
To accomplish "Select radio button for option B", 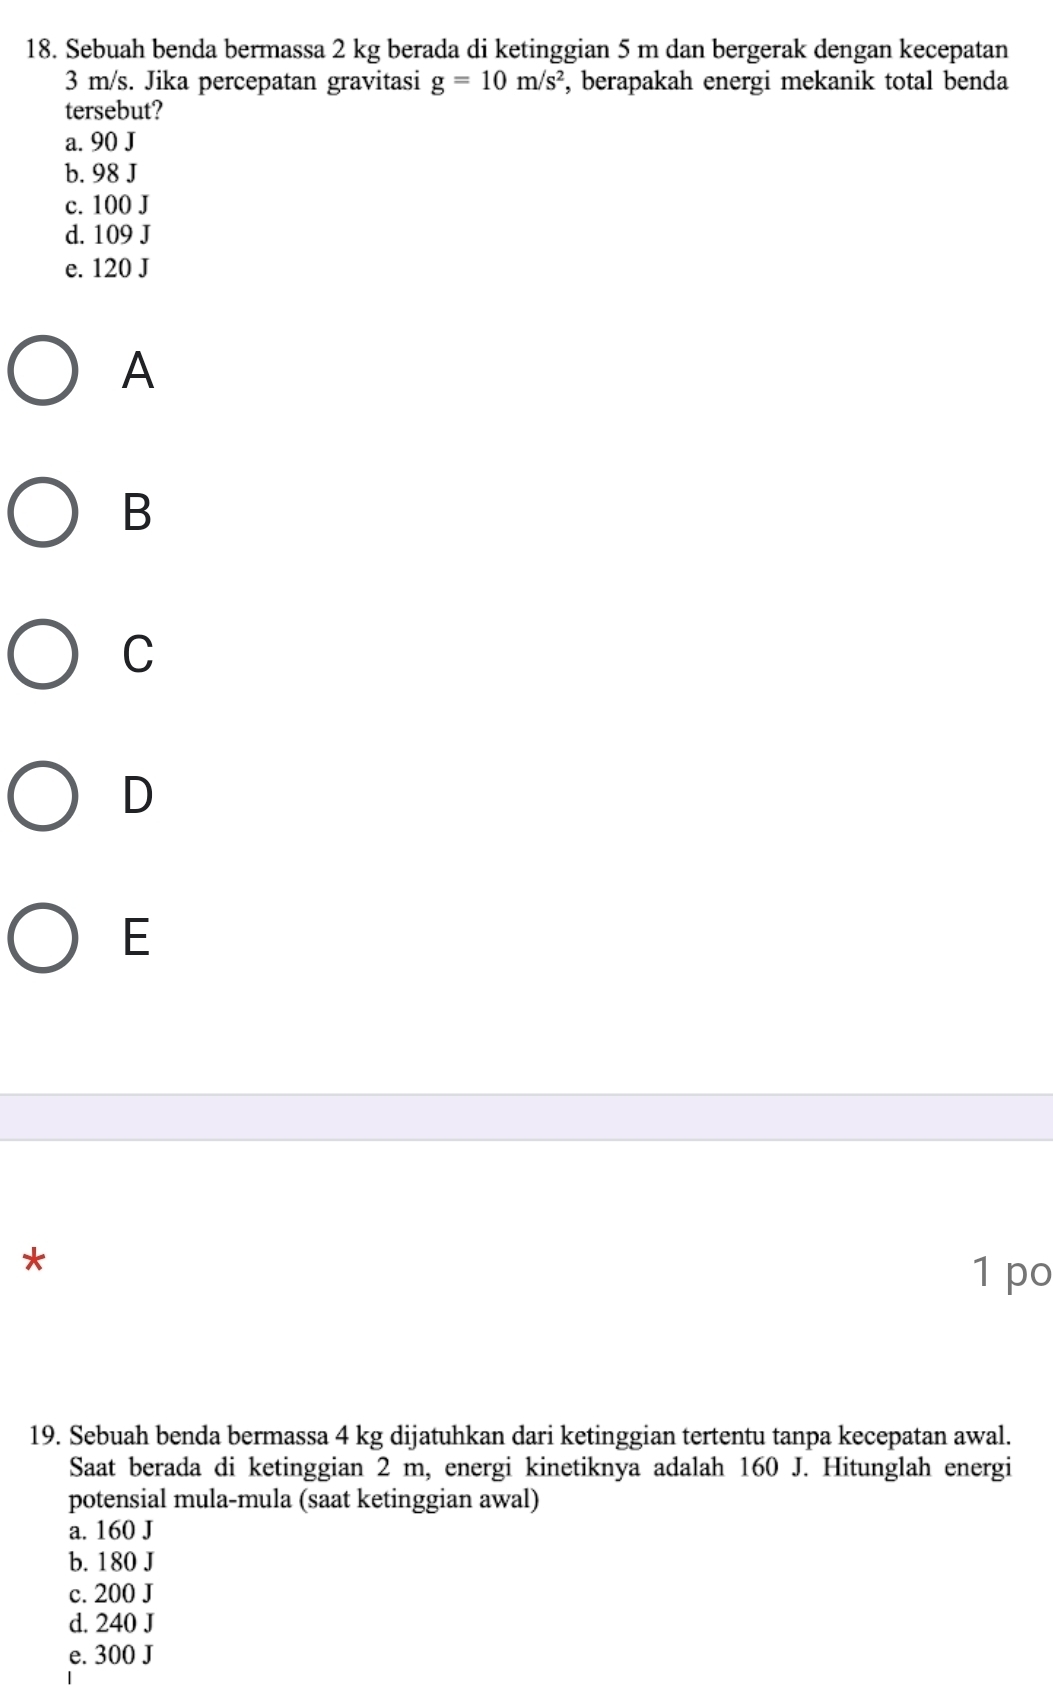I will [43, 513].
